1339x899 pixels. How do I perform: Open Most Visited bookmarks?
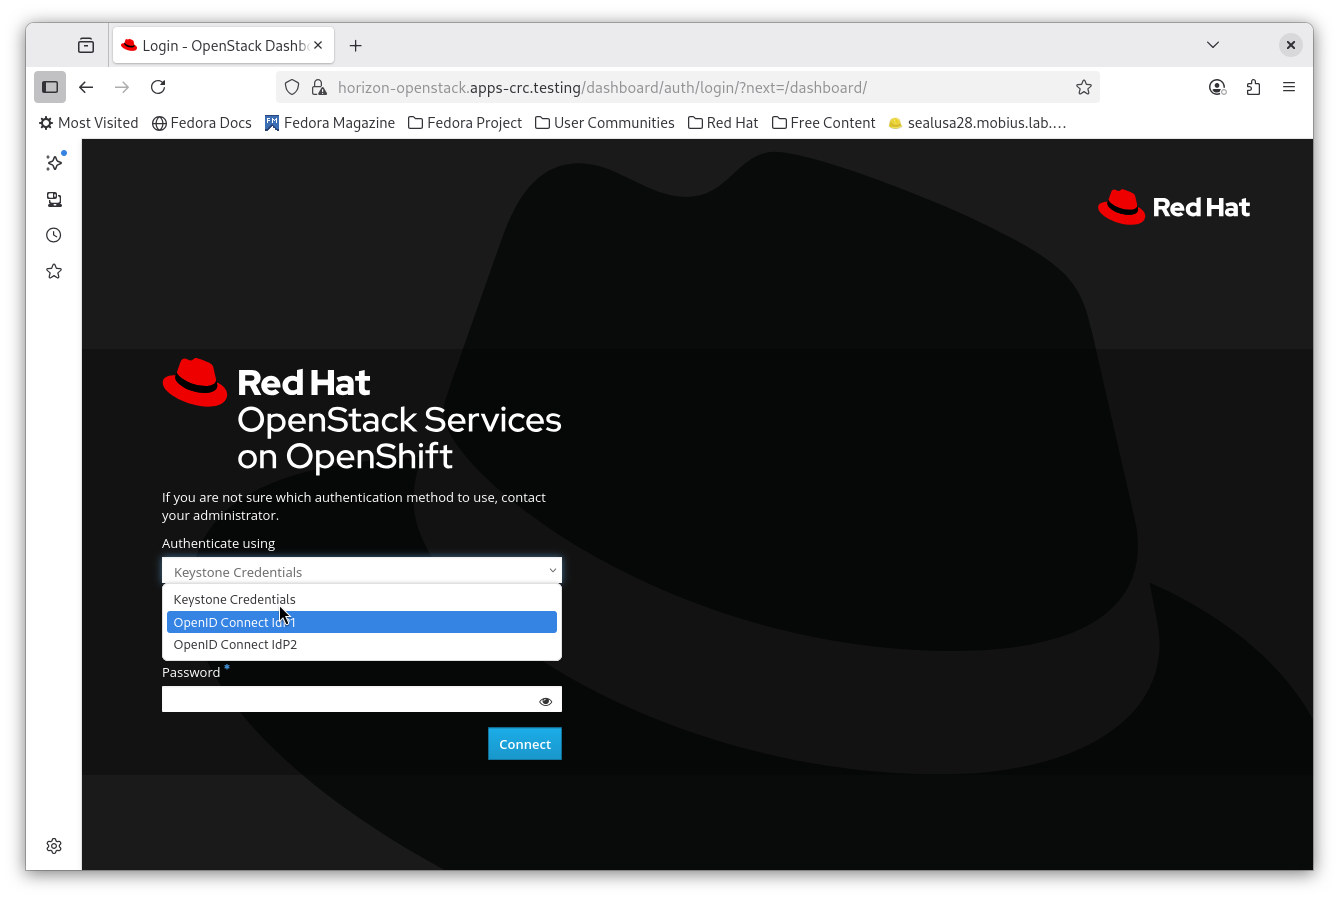[x=88, y=123]
